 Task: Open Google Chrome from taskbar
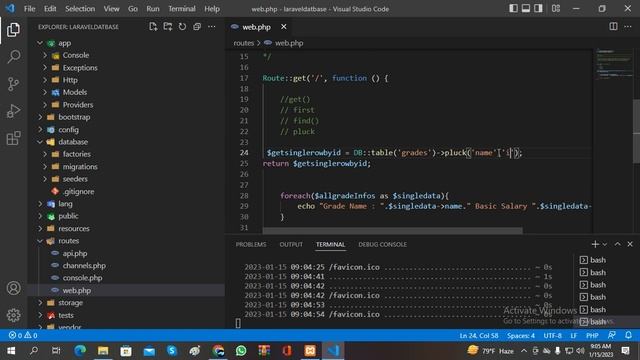(218, 351)
